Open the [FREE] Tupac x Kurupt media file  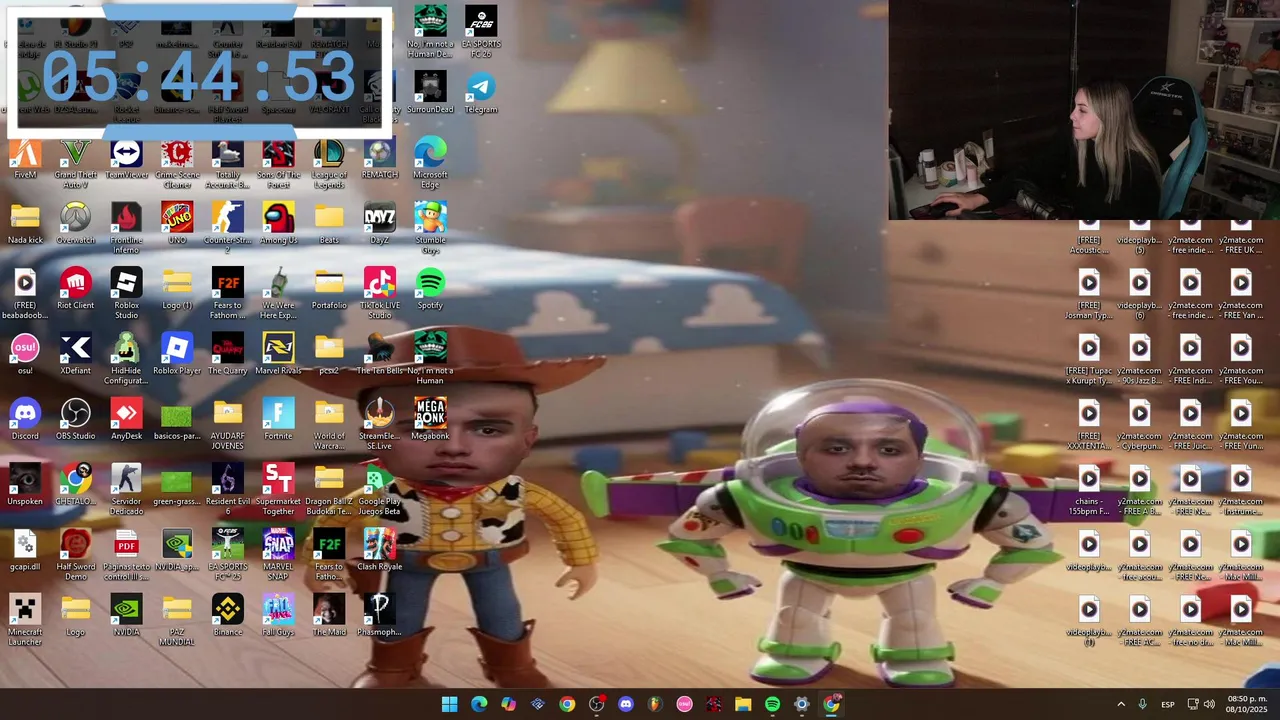coord(1089,360)
